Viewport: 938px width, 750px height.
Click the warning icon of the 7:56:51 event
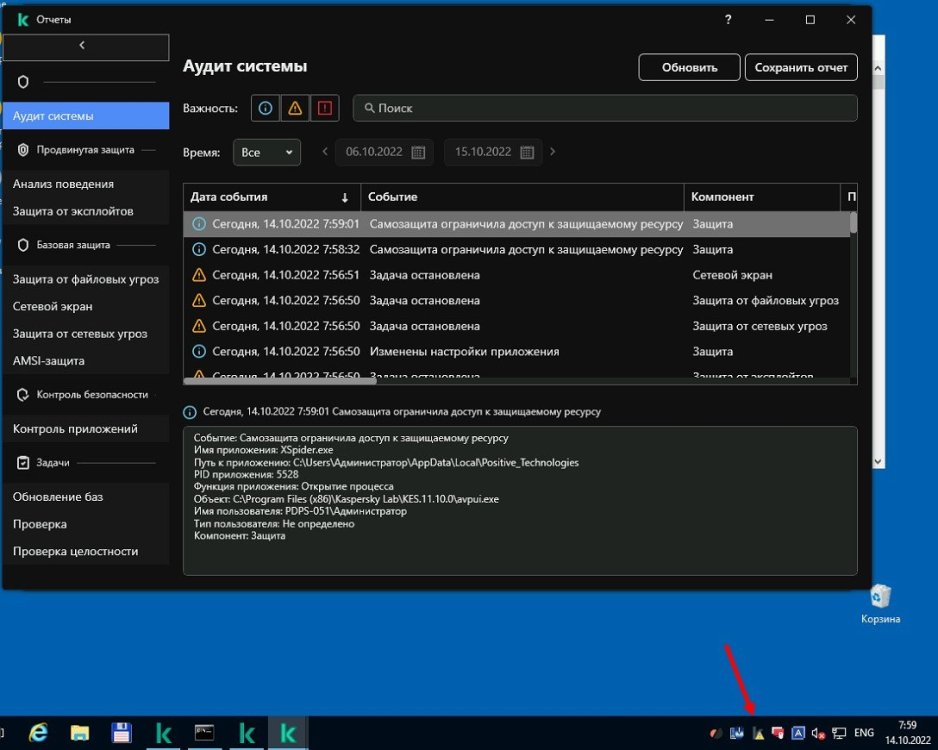point(199,275)
